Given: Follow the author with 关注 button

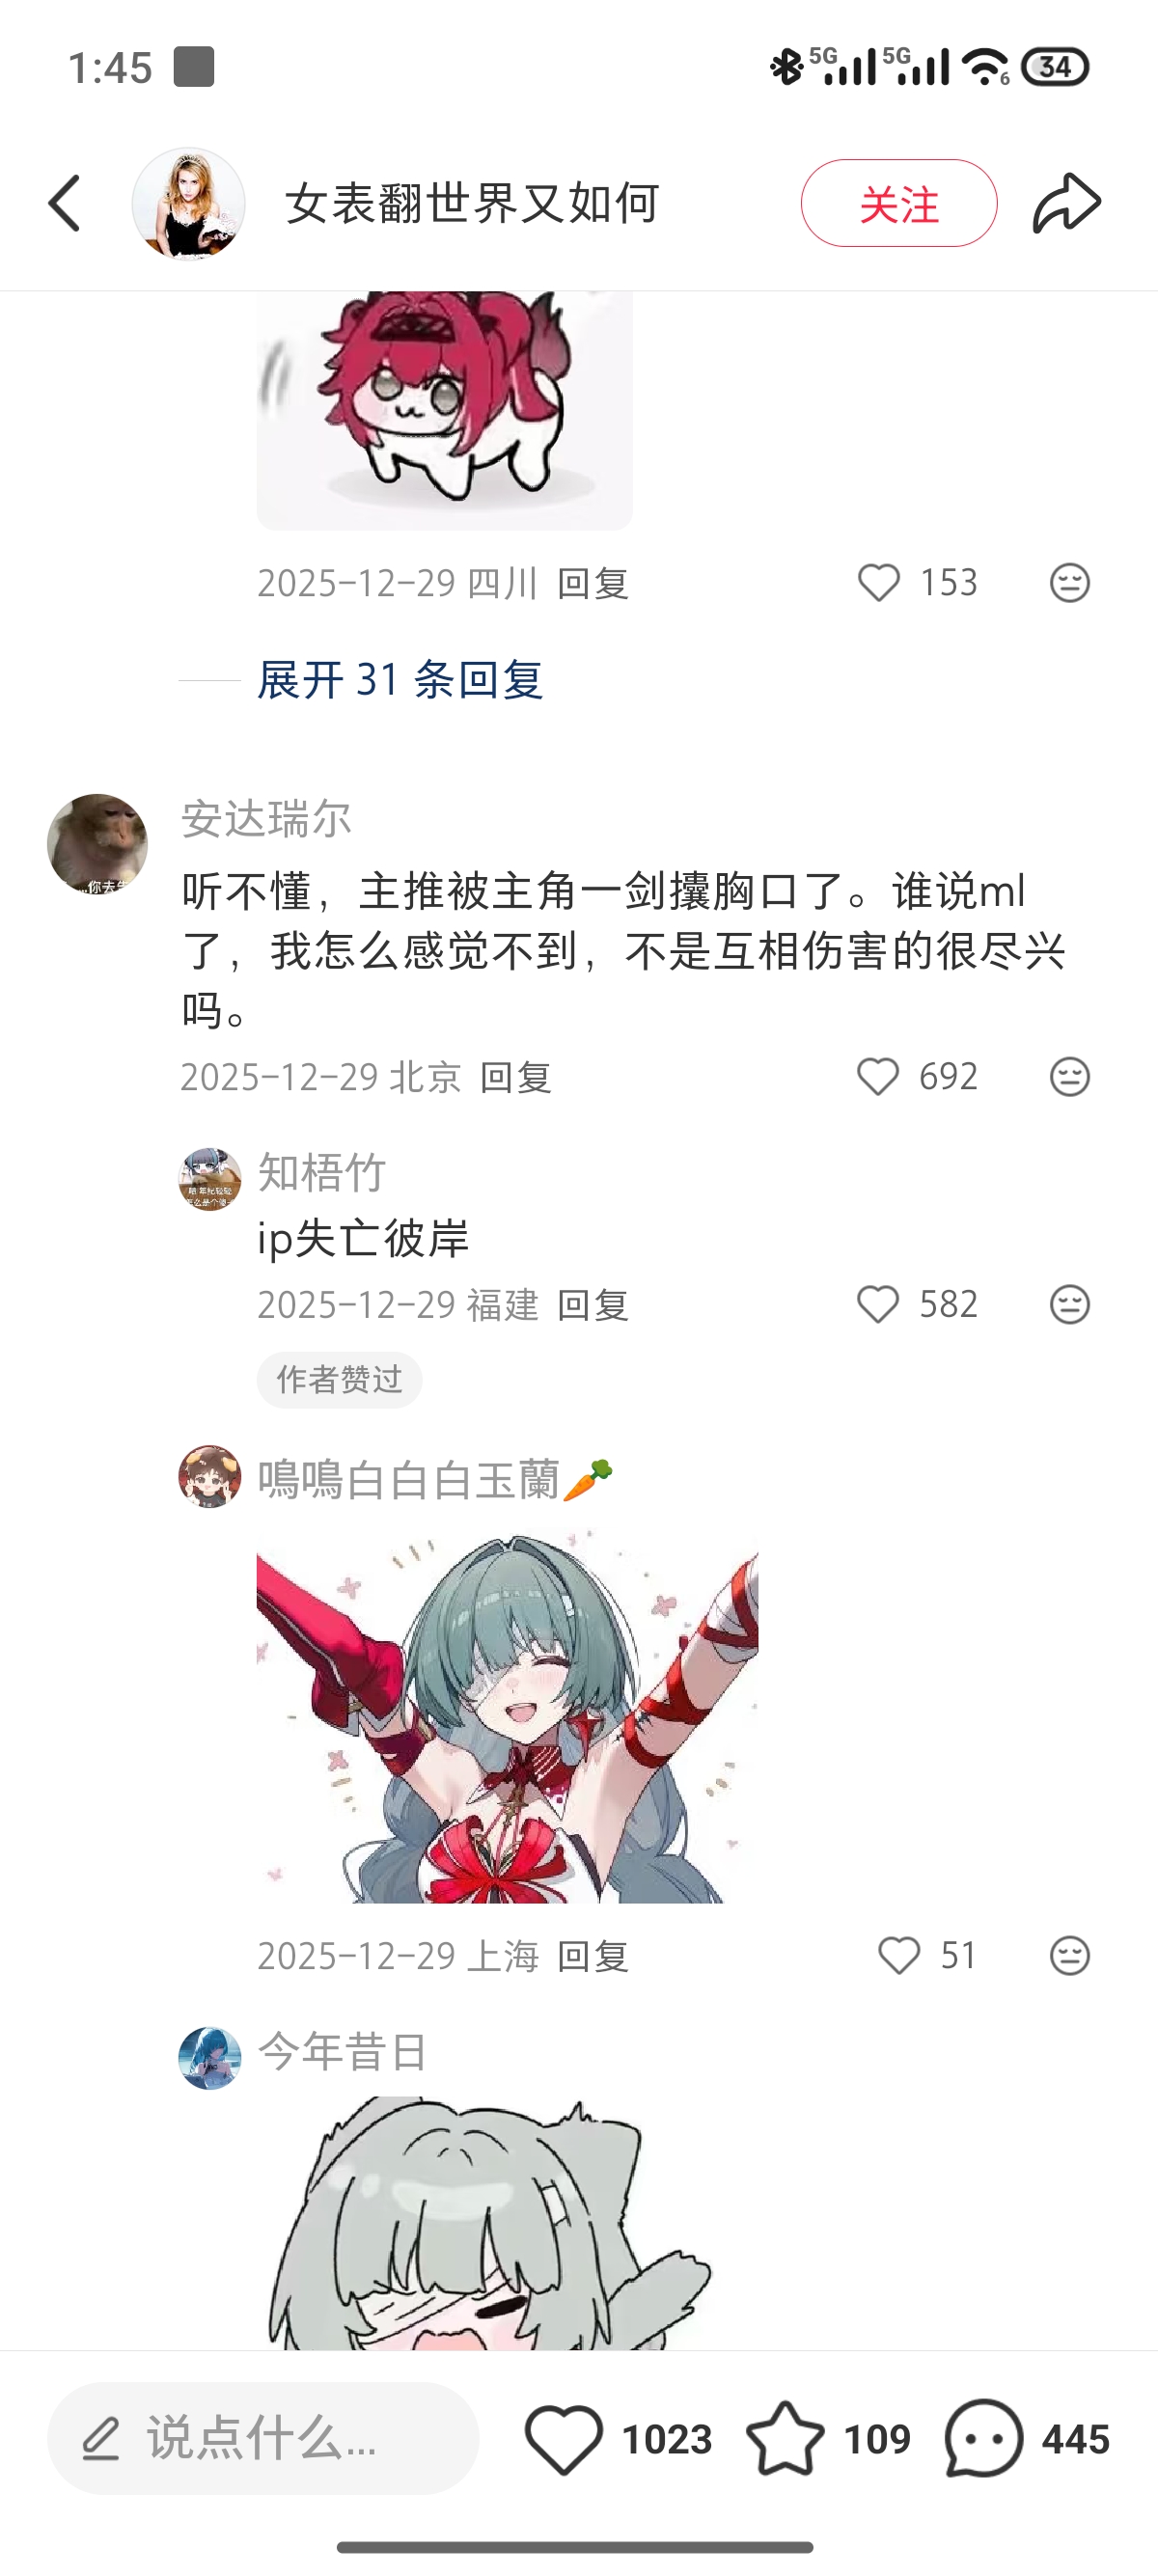Looking at the screenshot, I should point(898,203).
